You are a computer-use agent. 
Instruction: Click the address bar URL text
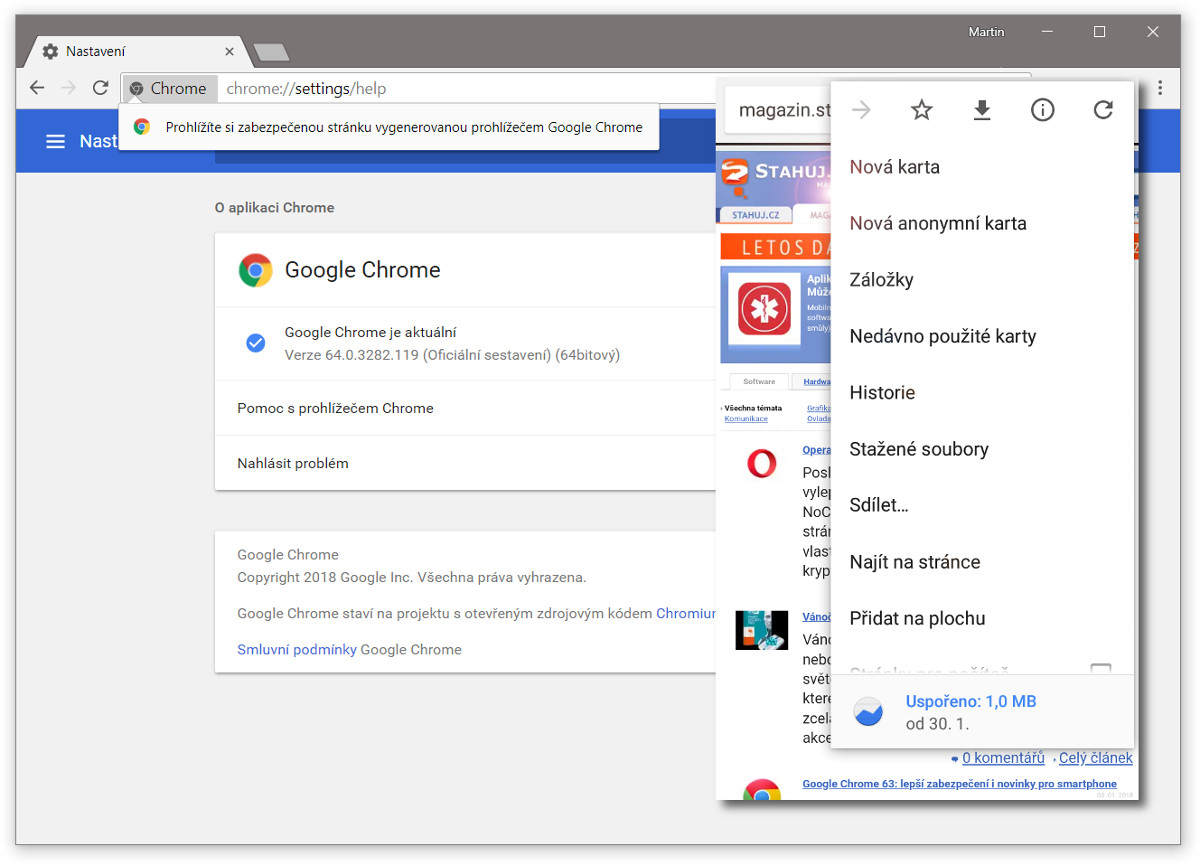pos(306,88)
